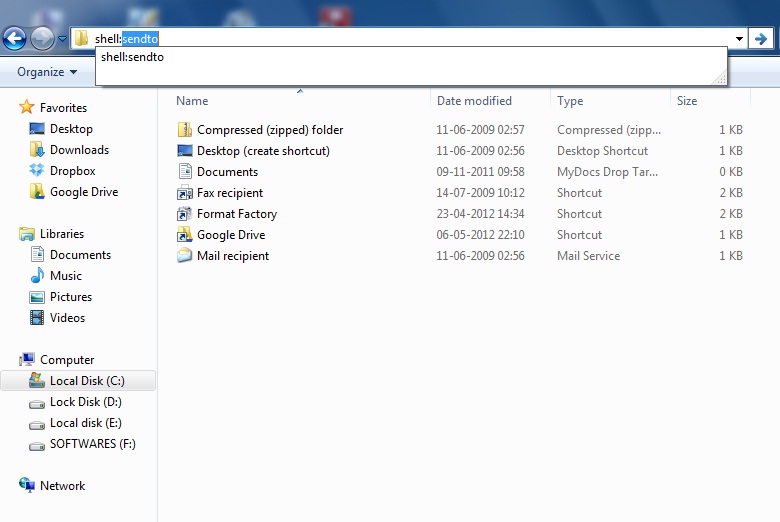Click the Compressed (zipped) folder icon
Image resolution: width=780 pixels, height=522 pixels.
[x=185, y=130]
